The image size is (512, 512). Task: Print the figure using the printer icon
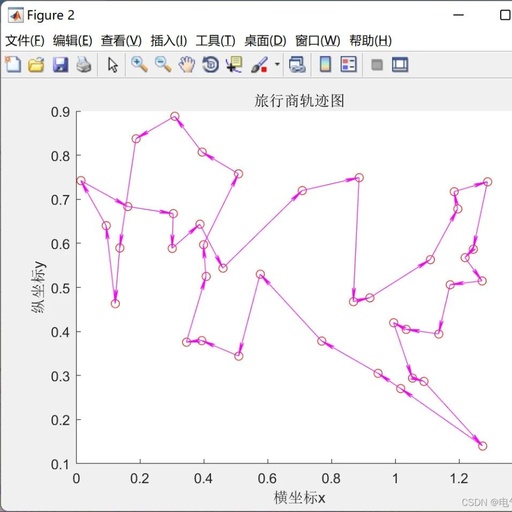83,64
